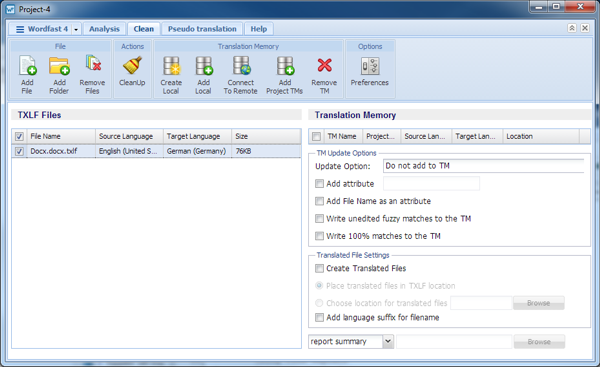Click the Remove Files icon

(93, 64)
